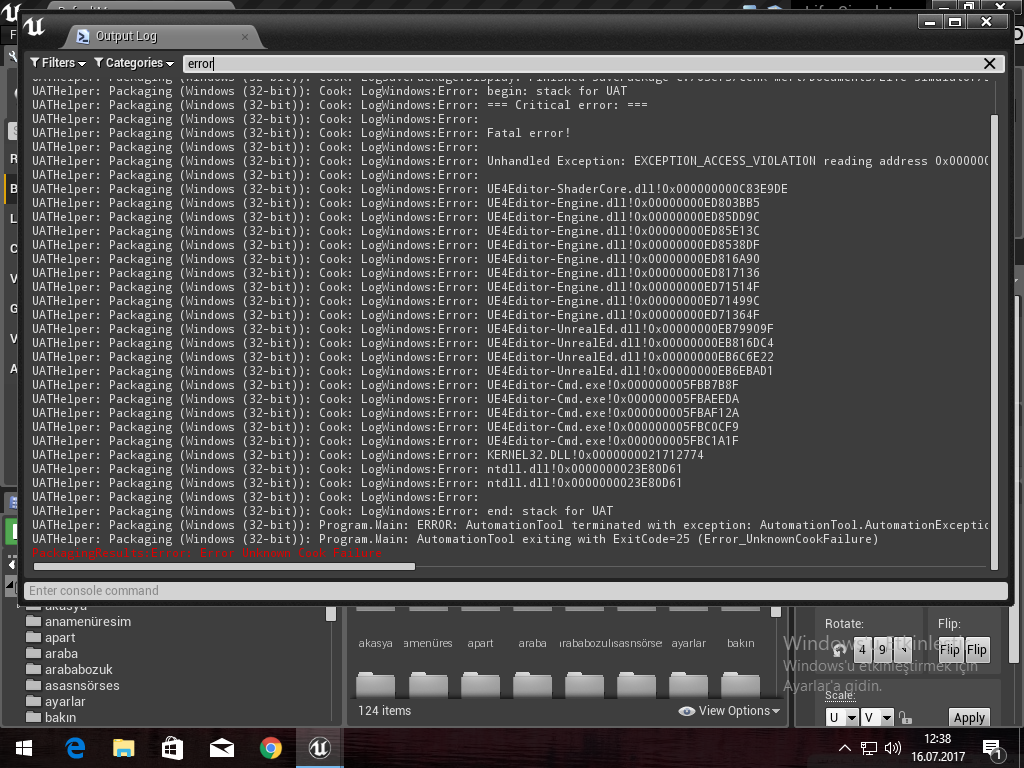
Task: Launch Microsoft Edge from taskbar
Action: [x=76, y=748]
